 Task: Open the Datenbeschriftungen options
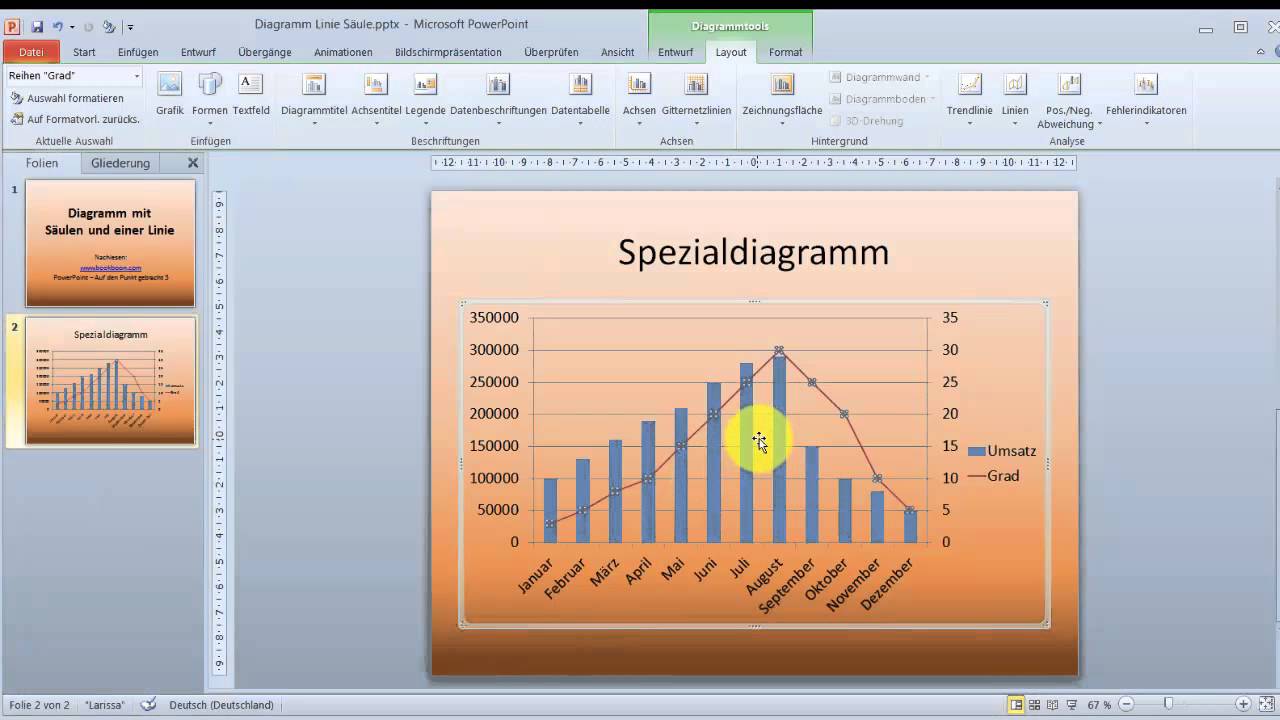(x=498, y=100)
